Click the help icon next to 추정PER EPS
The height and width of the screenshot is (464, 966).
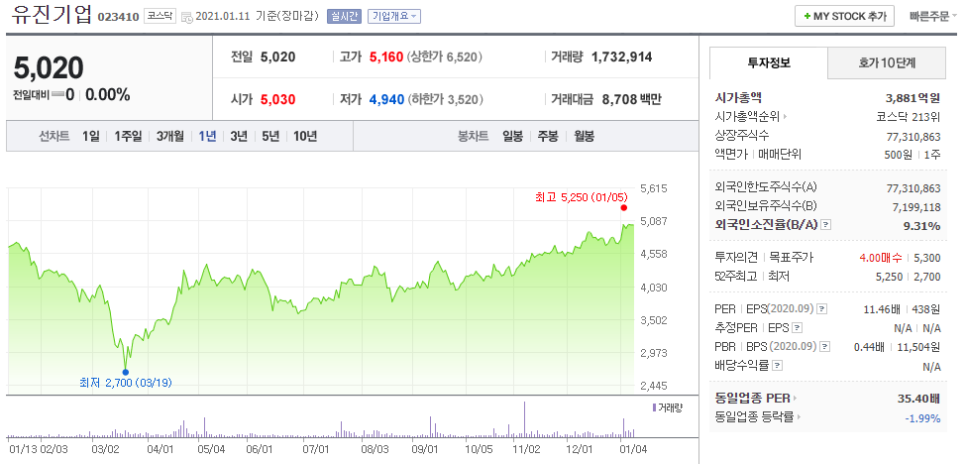[797, 327]
